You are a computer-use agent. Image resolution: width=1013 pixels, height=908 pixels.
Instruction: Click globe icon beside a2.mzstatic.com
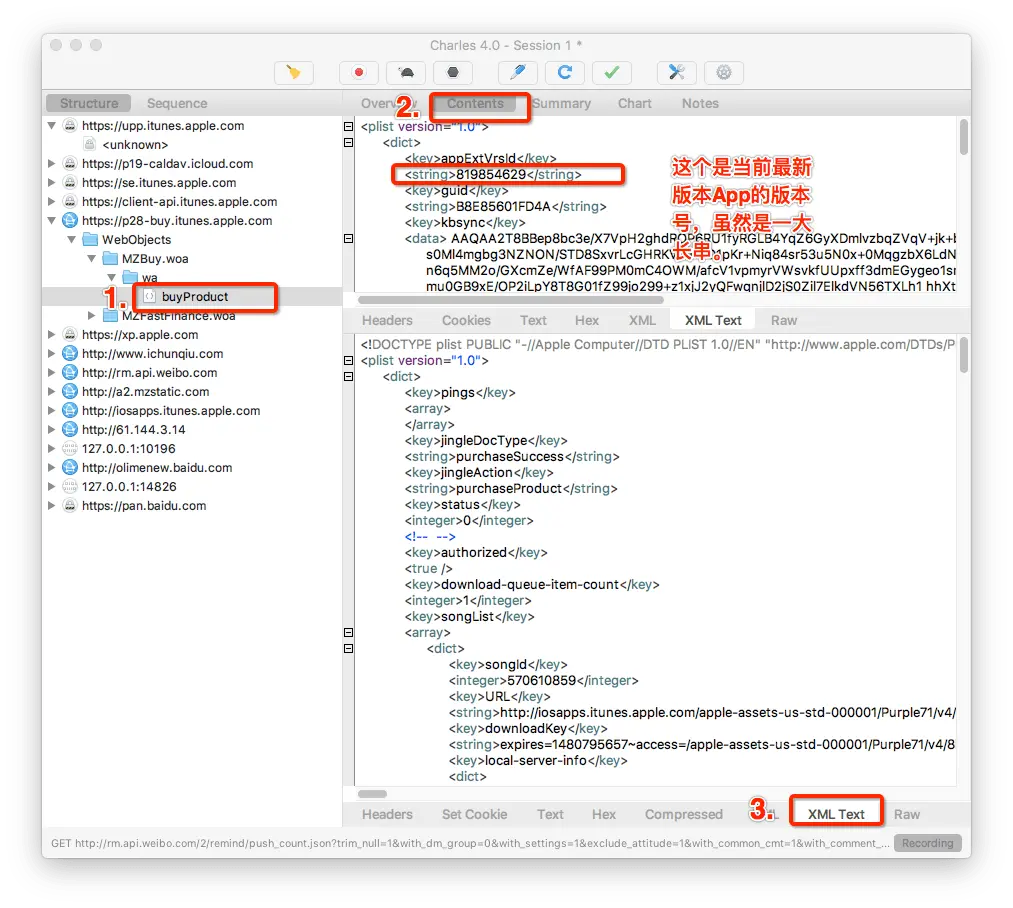(x=70, y=392)
